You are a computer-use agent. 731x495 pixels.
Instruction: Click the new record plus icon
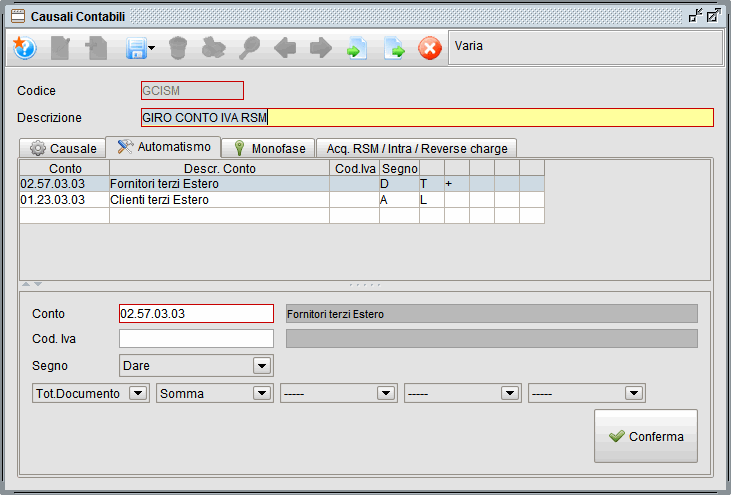coord(97,48)
